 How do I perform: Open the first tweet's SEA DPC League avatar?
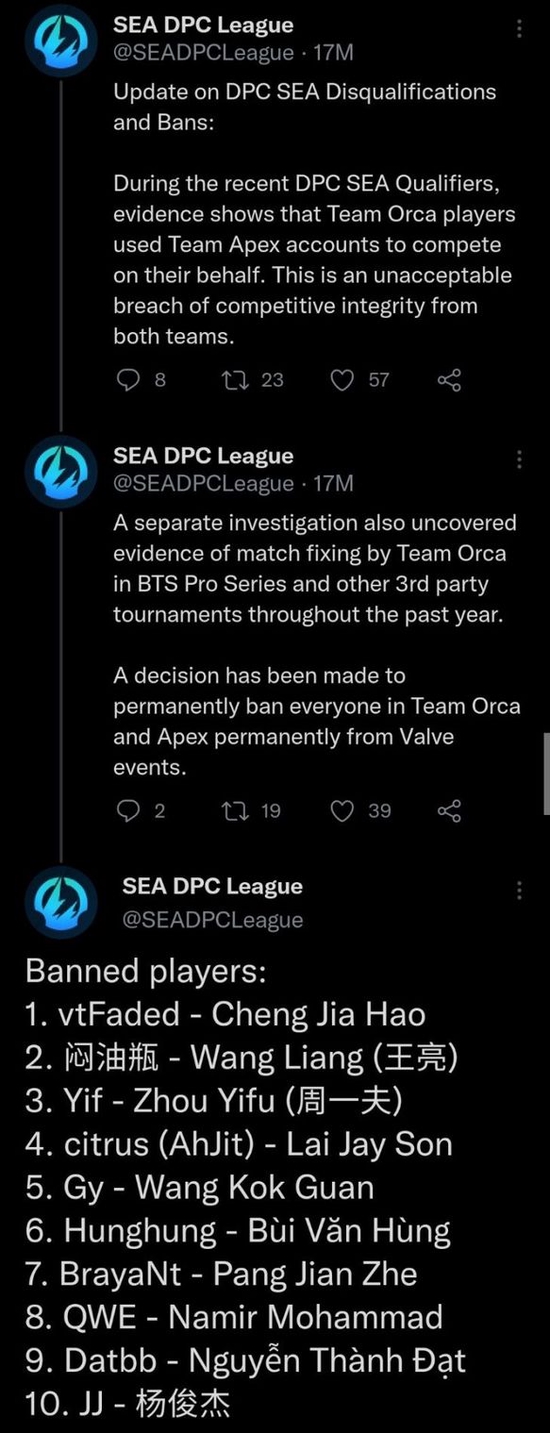59,41
